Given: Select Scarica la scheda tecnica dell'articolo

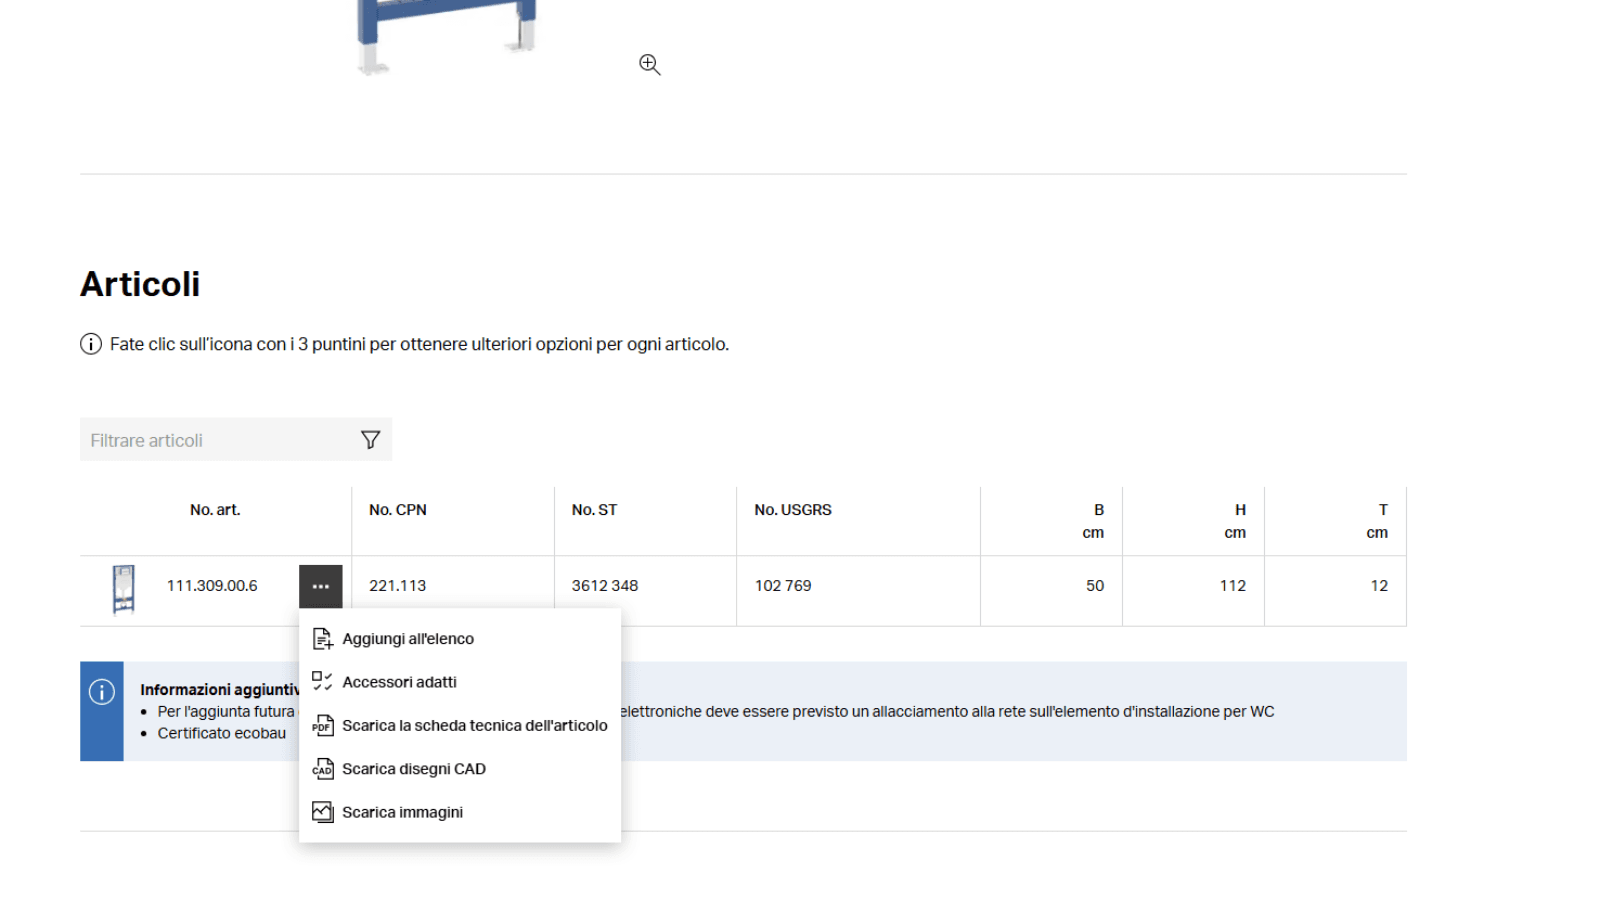Looking at the screenshot, I should click(475, 725).
